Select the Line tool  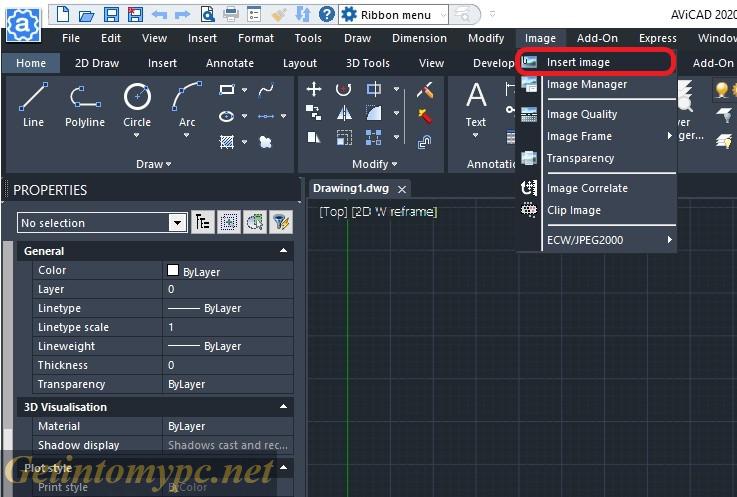[33, 105]
